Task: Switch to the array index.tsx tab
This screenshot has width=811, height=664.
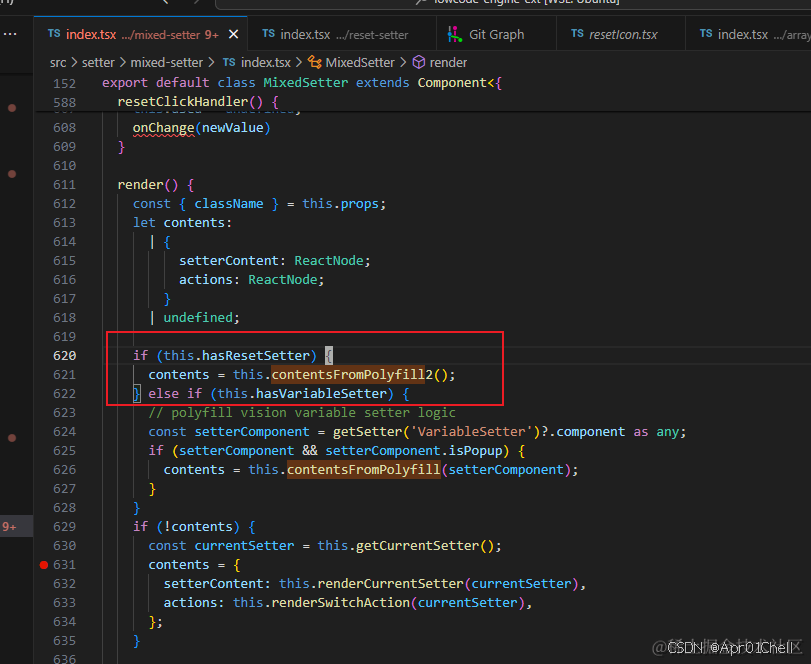Action: coord(748,34)
